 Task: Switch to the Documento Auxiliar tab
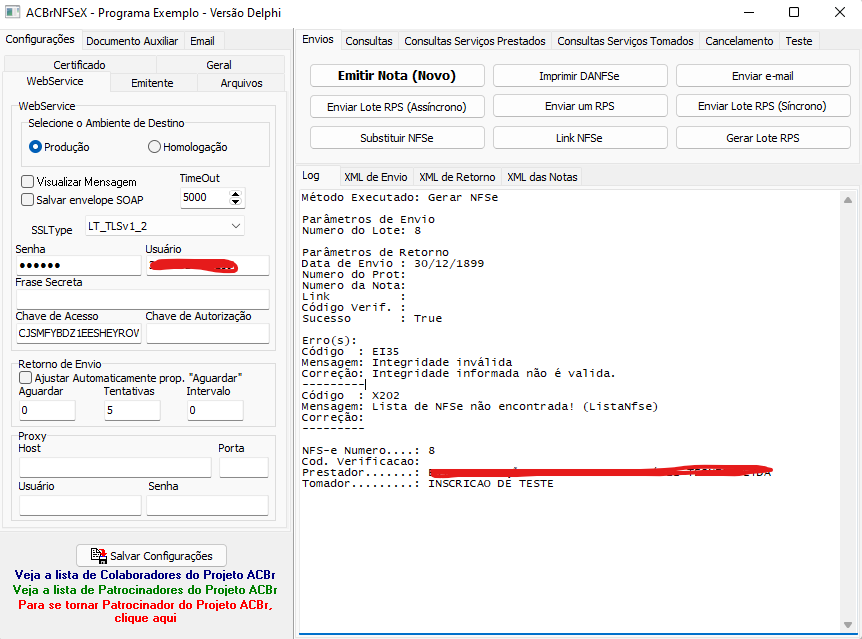132,41
